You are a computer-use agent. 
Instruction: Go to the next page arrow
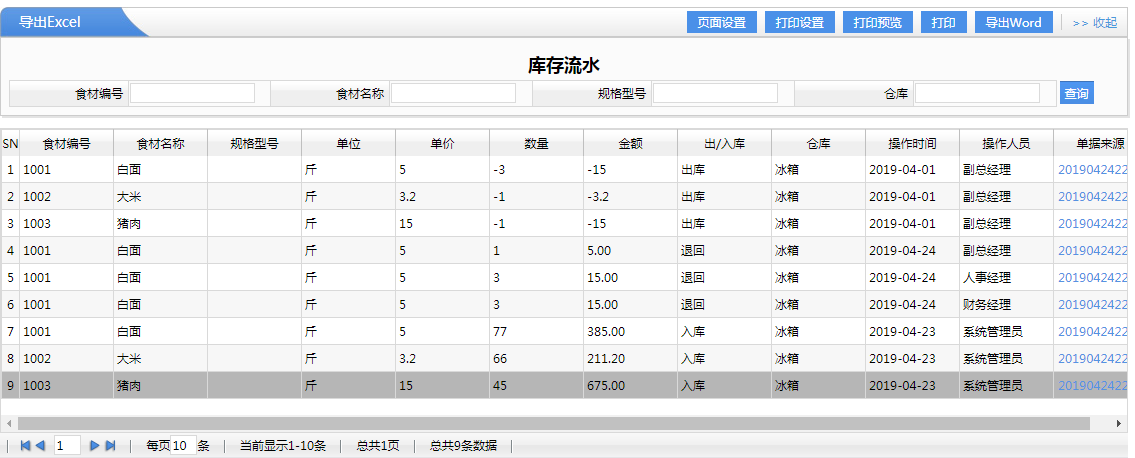[95, 446]
